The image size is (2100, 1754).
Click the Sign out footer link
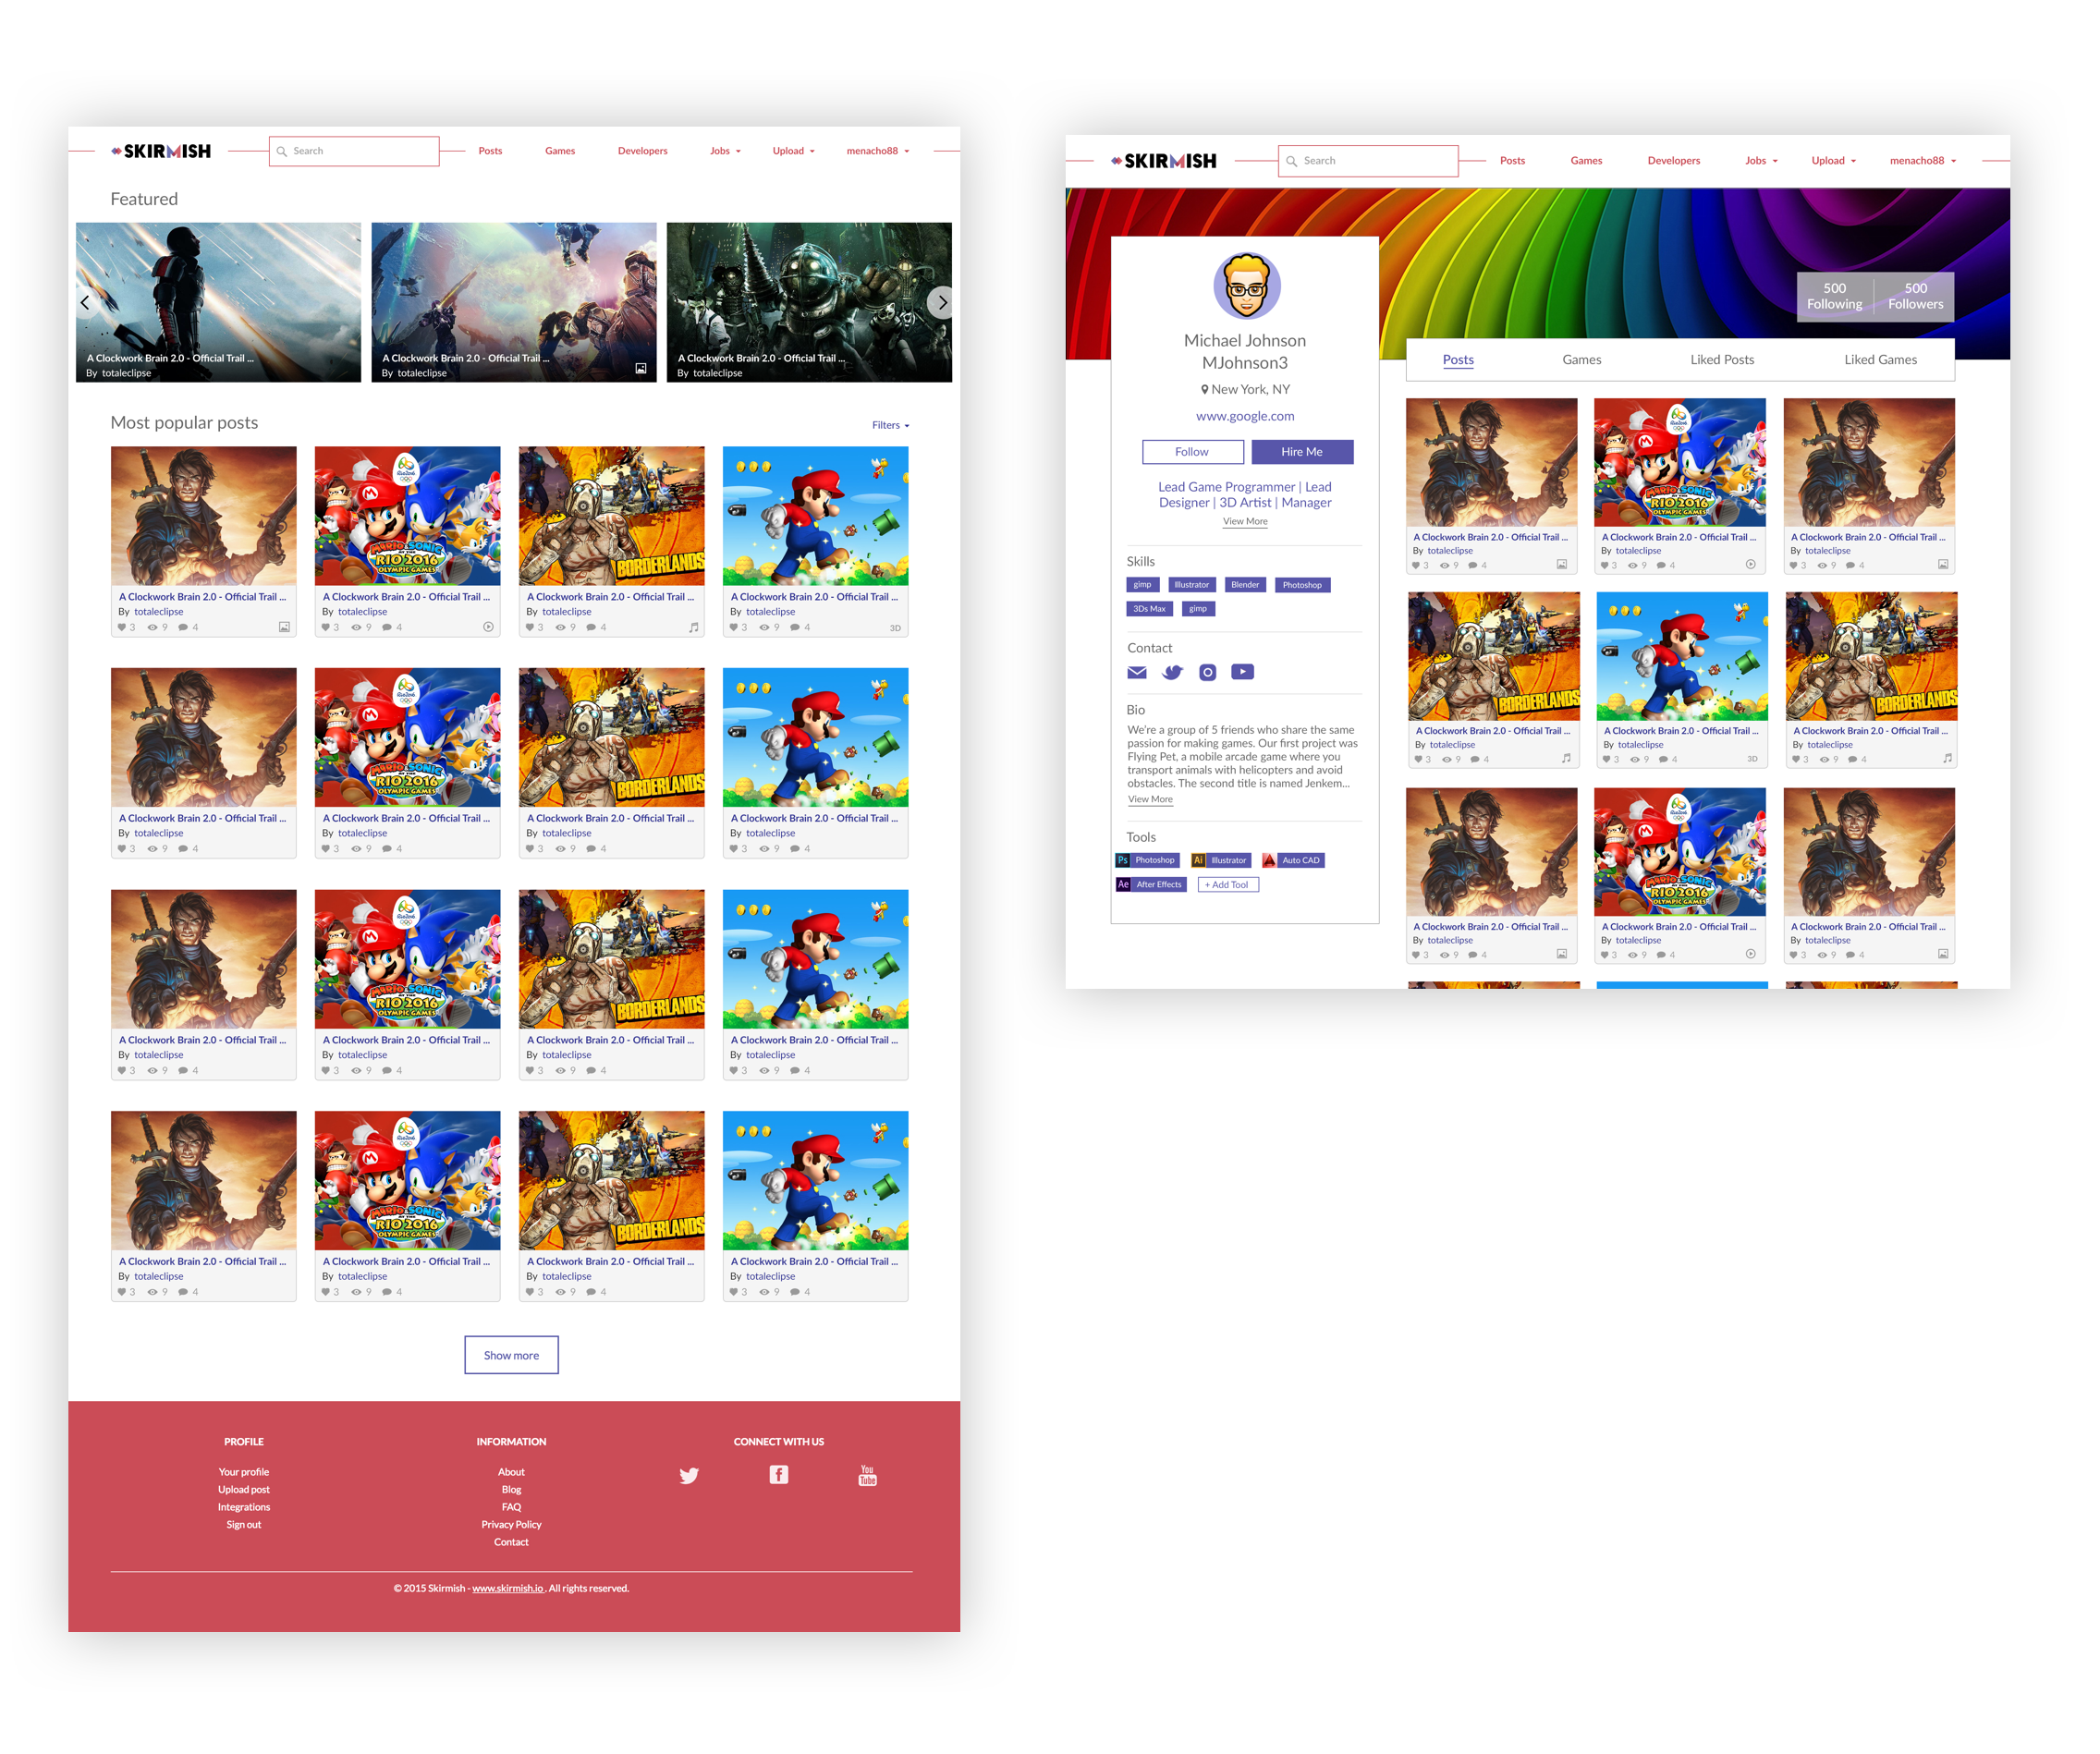(243, 1524)
